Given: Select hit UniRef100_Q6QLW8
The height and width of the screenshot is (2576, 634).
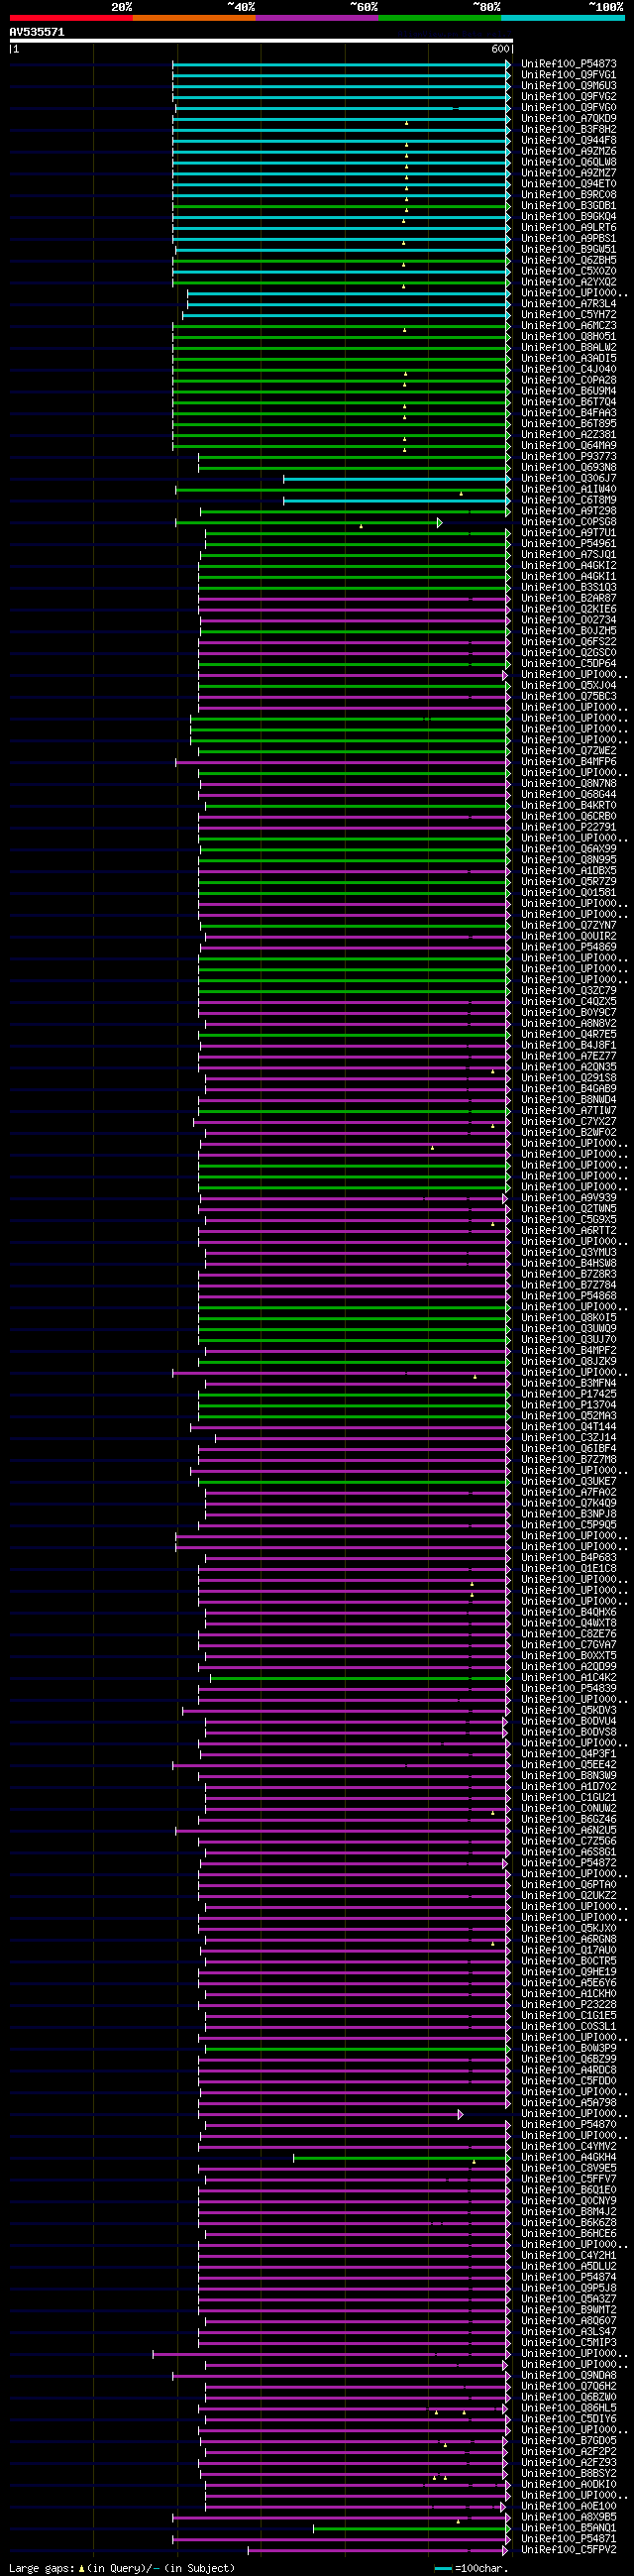Looking at the screenshot, I should [568, 162].
